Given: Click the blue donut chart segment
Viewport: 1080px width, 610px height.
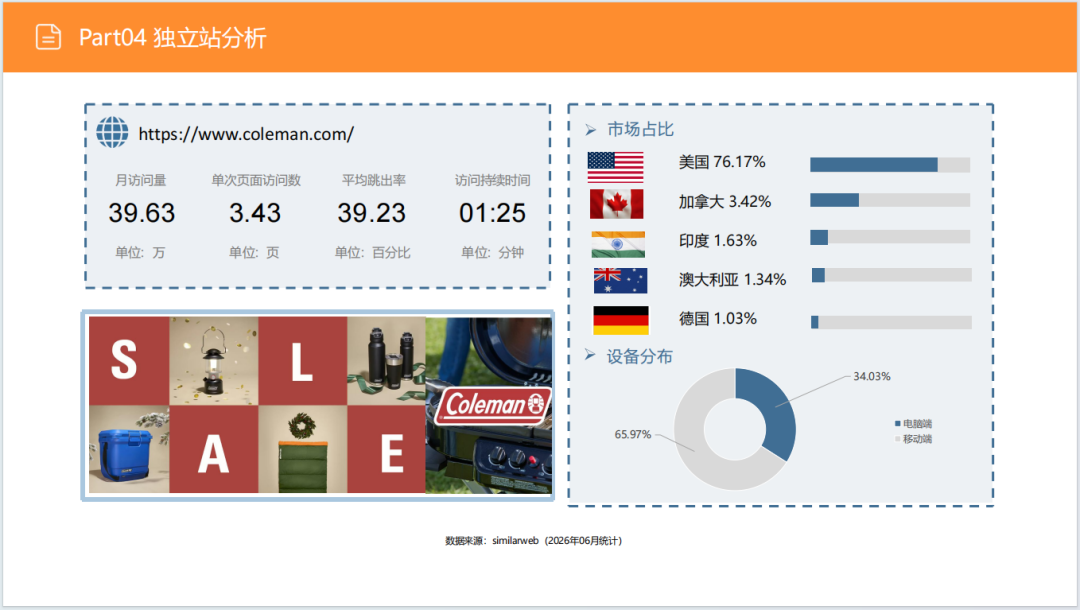Looking at the screenshot, I should [775, 410].
